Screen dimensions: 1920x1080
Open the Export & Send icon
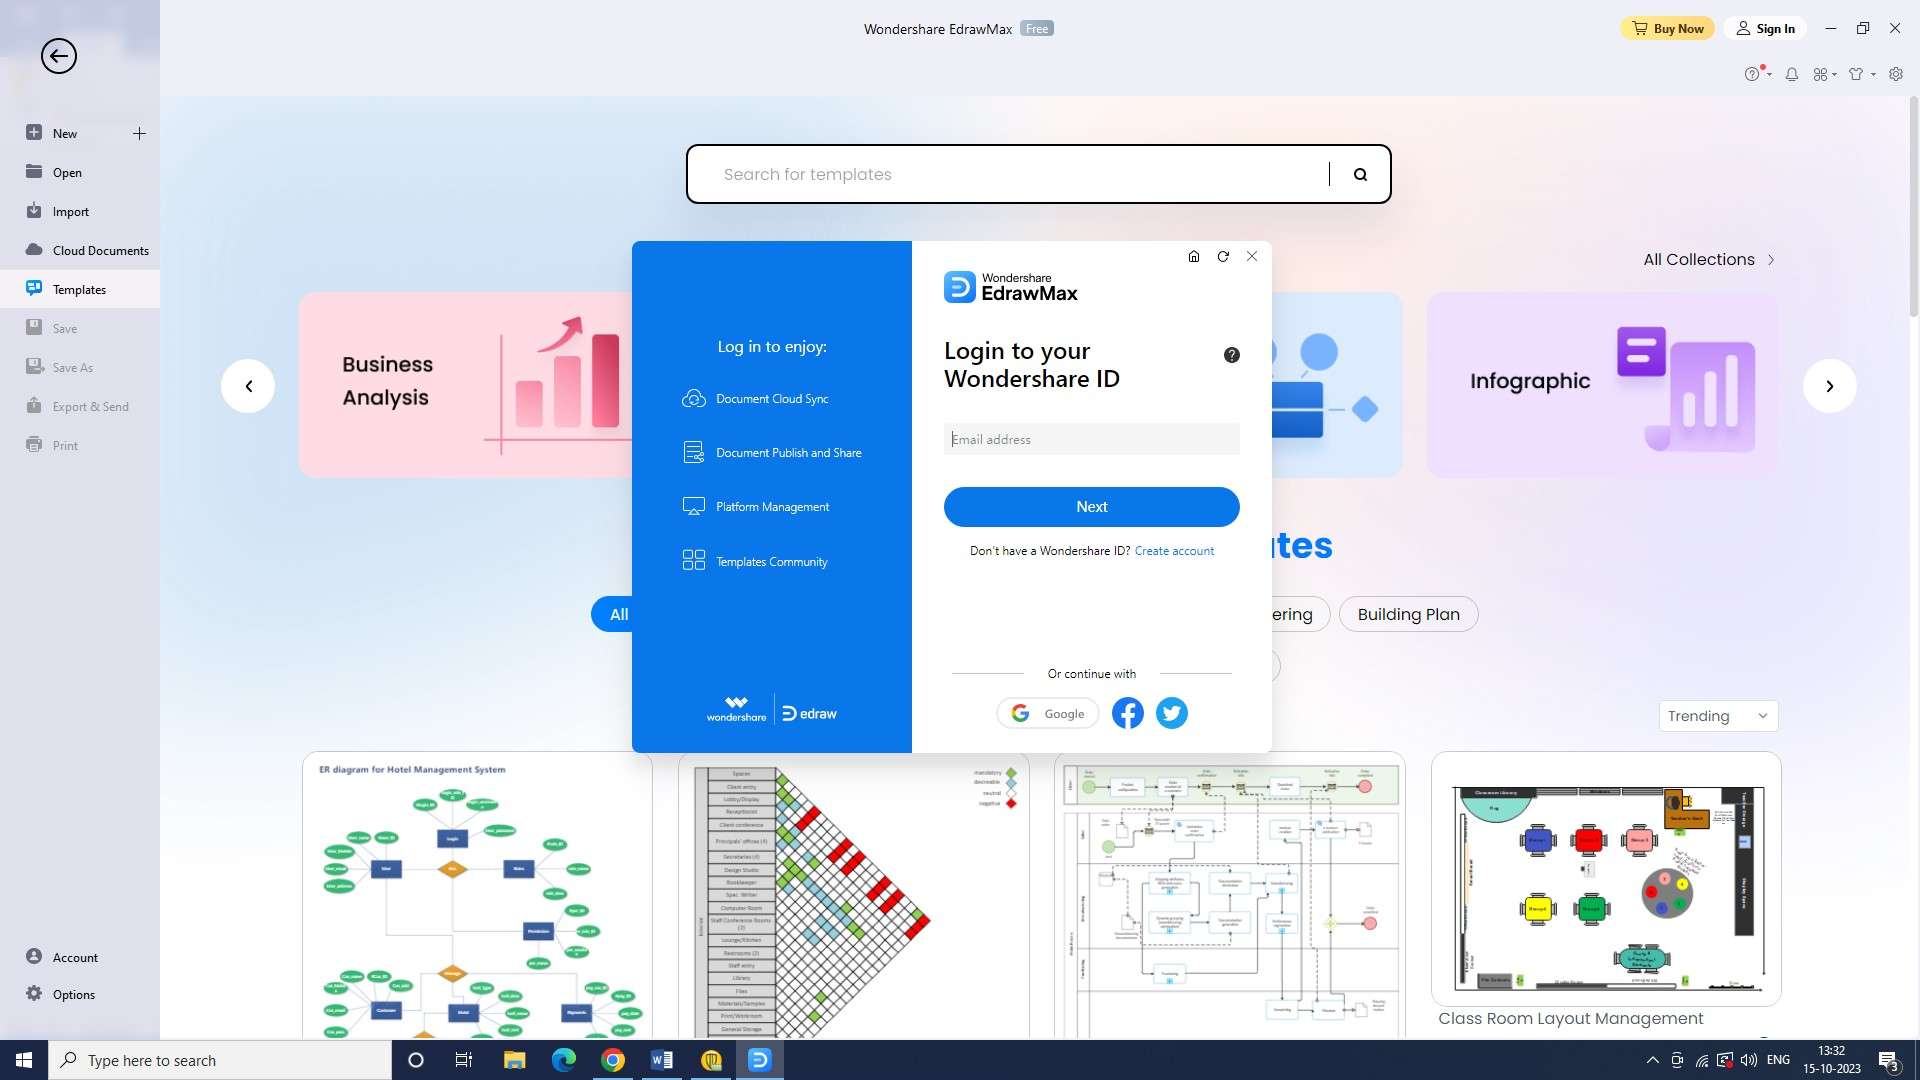(x=34, y=405)
